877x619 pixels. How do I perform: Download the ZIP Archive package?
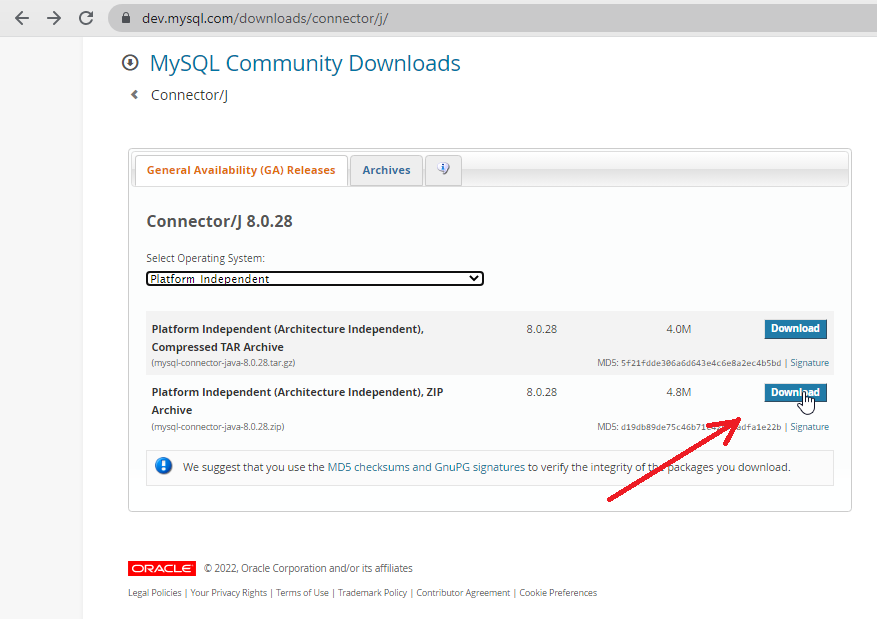[795, 393]
